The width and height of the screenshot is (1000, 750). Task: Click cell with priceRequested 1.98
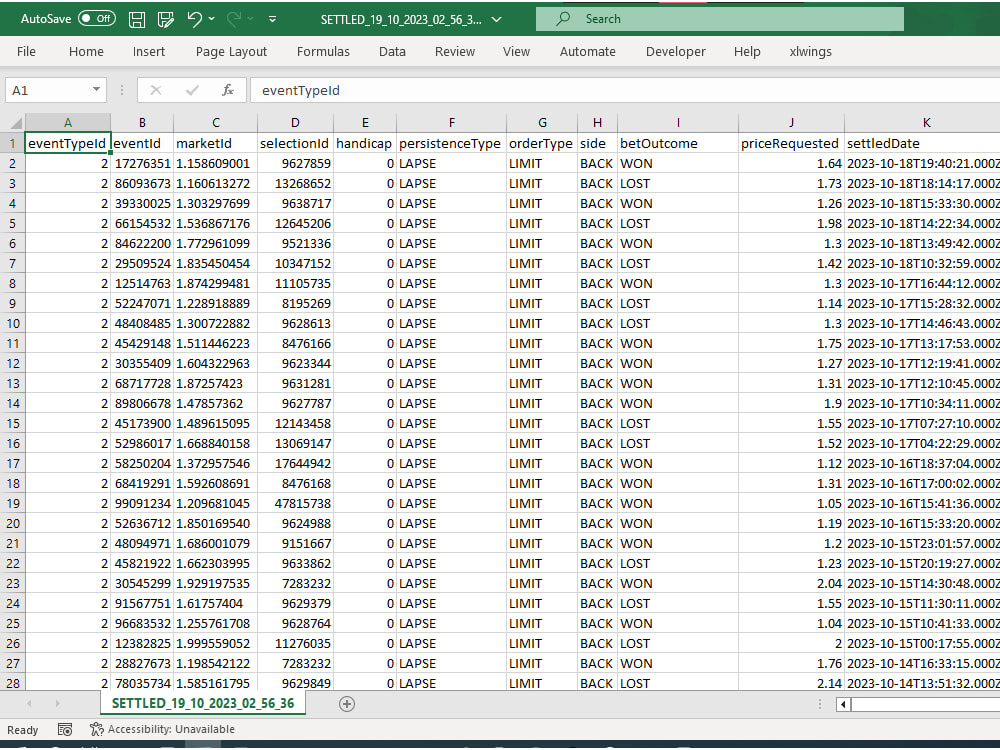(791, 224)
